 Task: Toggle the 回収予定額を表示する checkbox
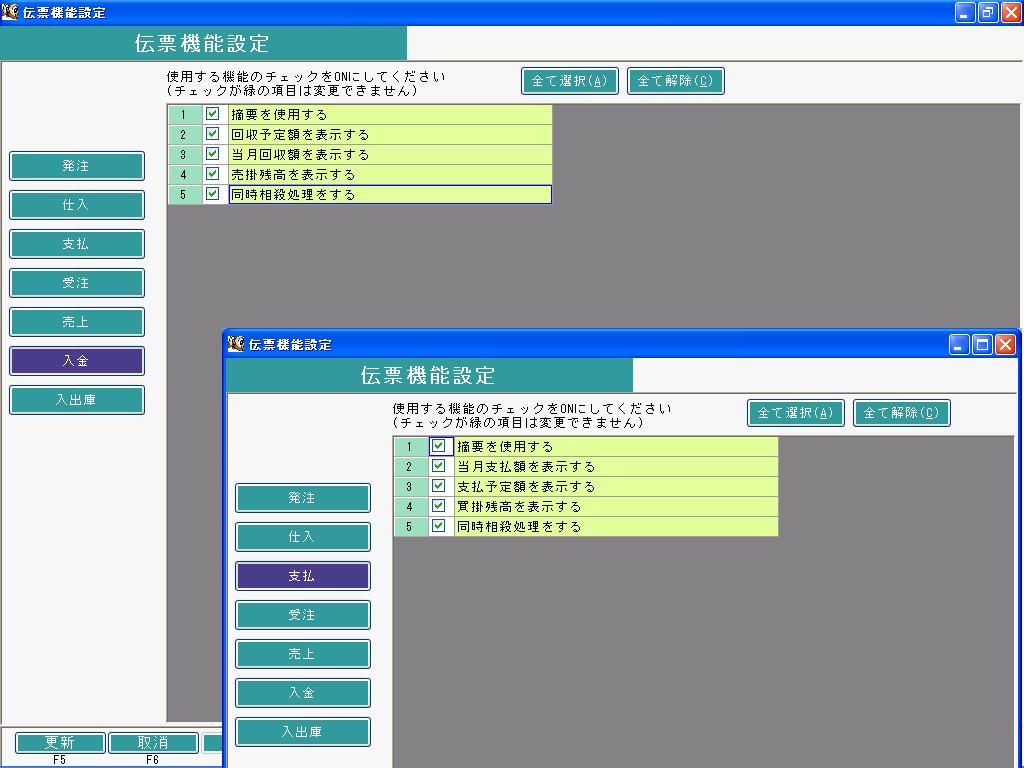point(212,134)
